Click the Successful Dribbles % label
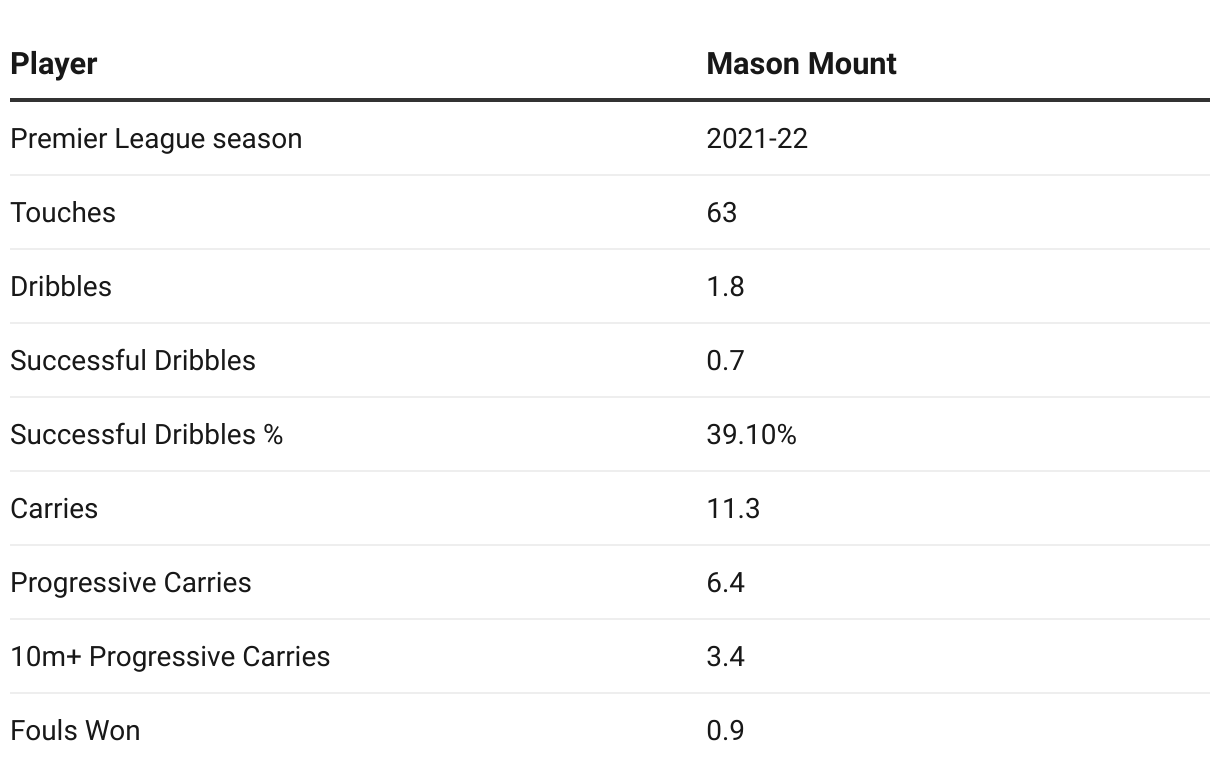The height and width of the screenshot is (776, 1220). [x=147, y=434]
